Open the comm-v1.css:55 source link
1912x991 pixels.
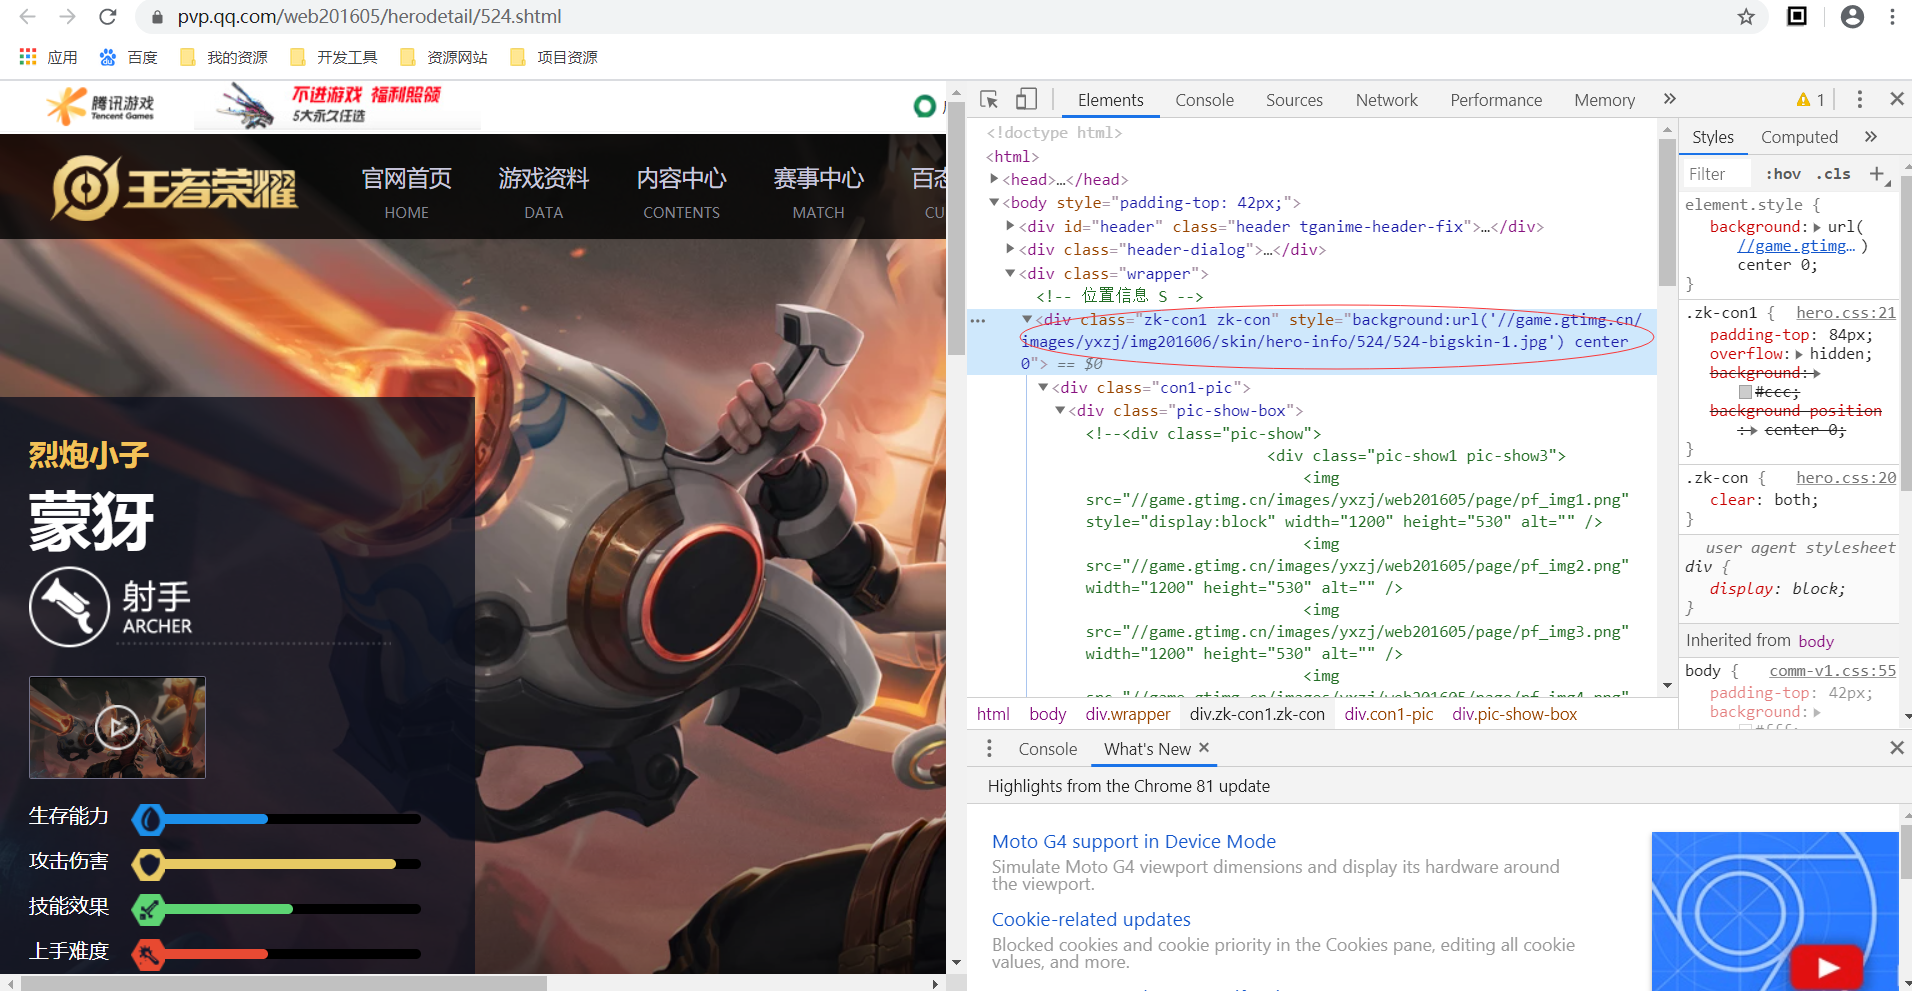(1832, 671)
